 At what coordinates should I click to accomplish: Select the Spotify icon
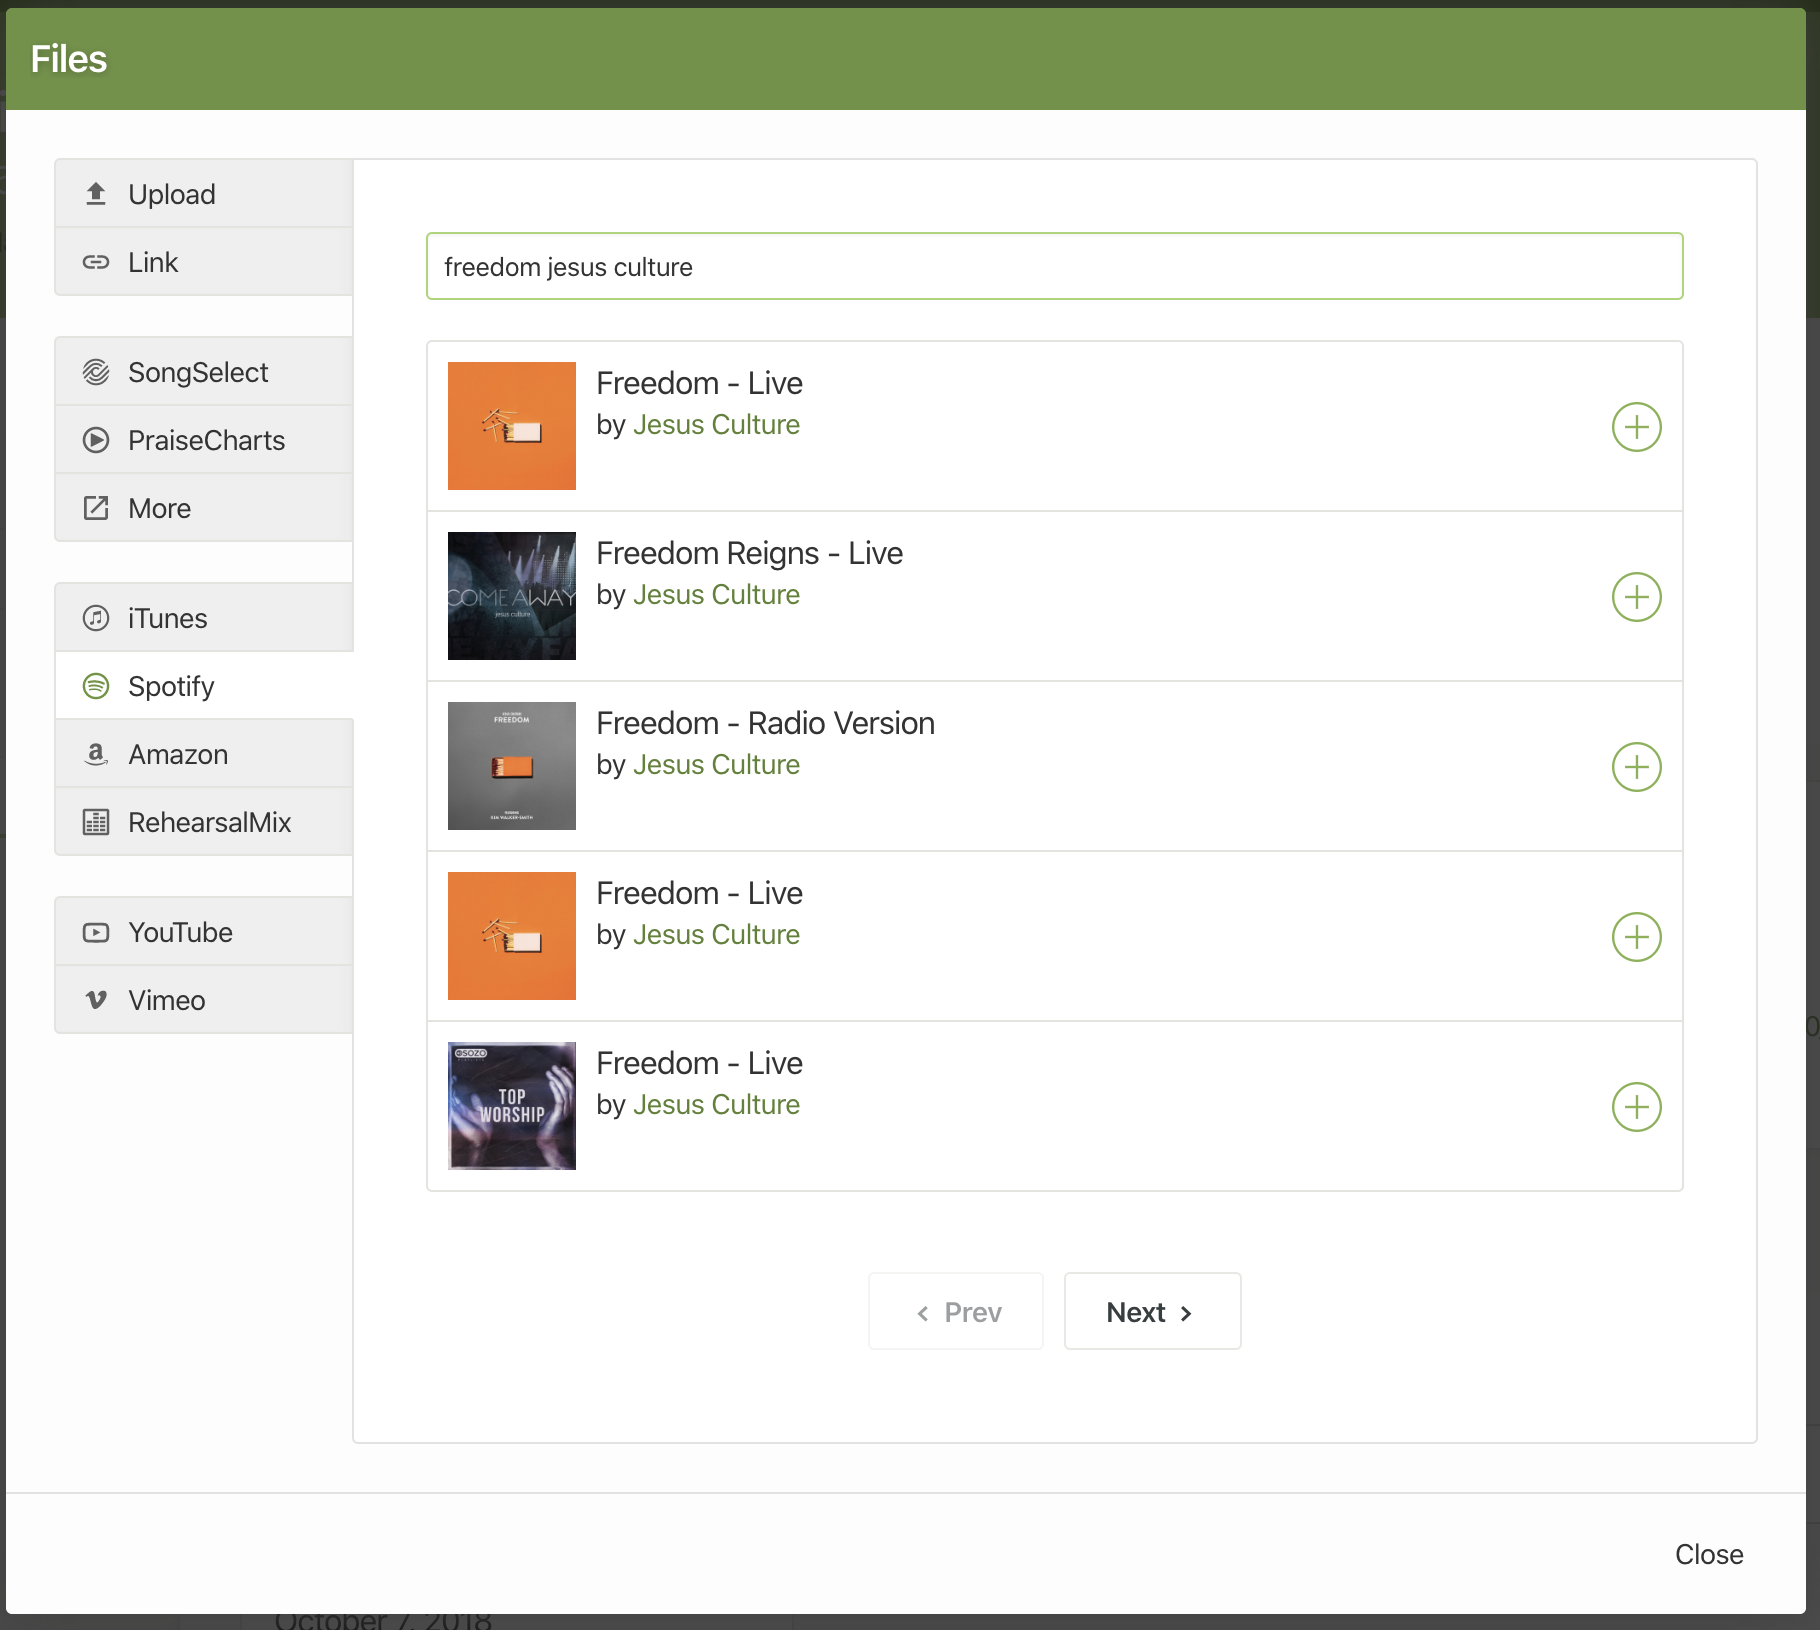[96, 686]
